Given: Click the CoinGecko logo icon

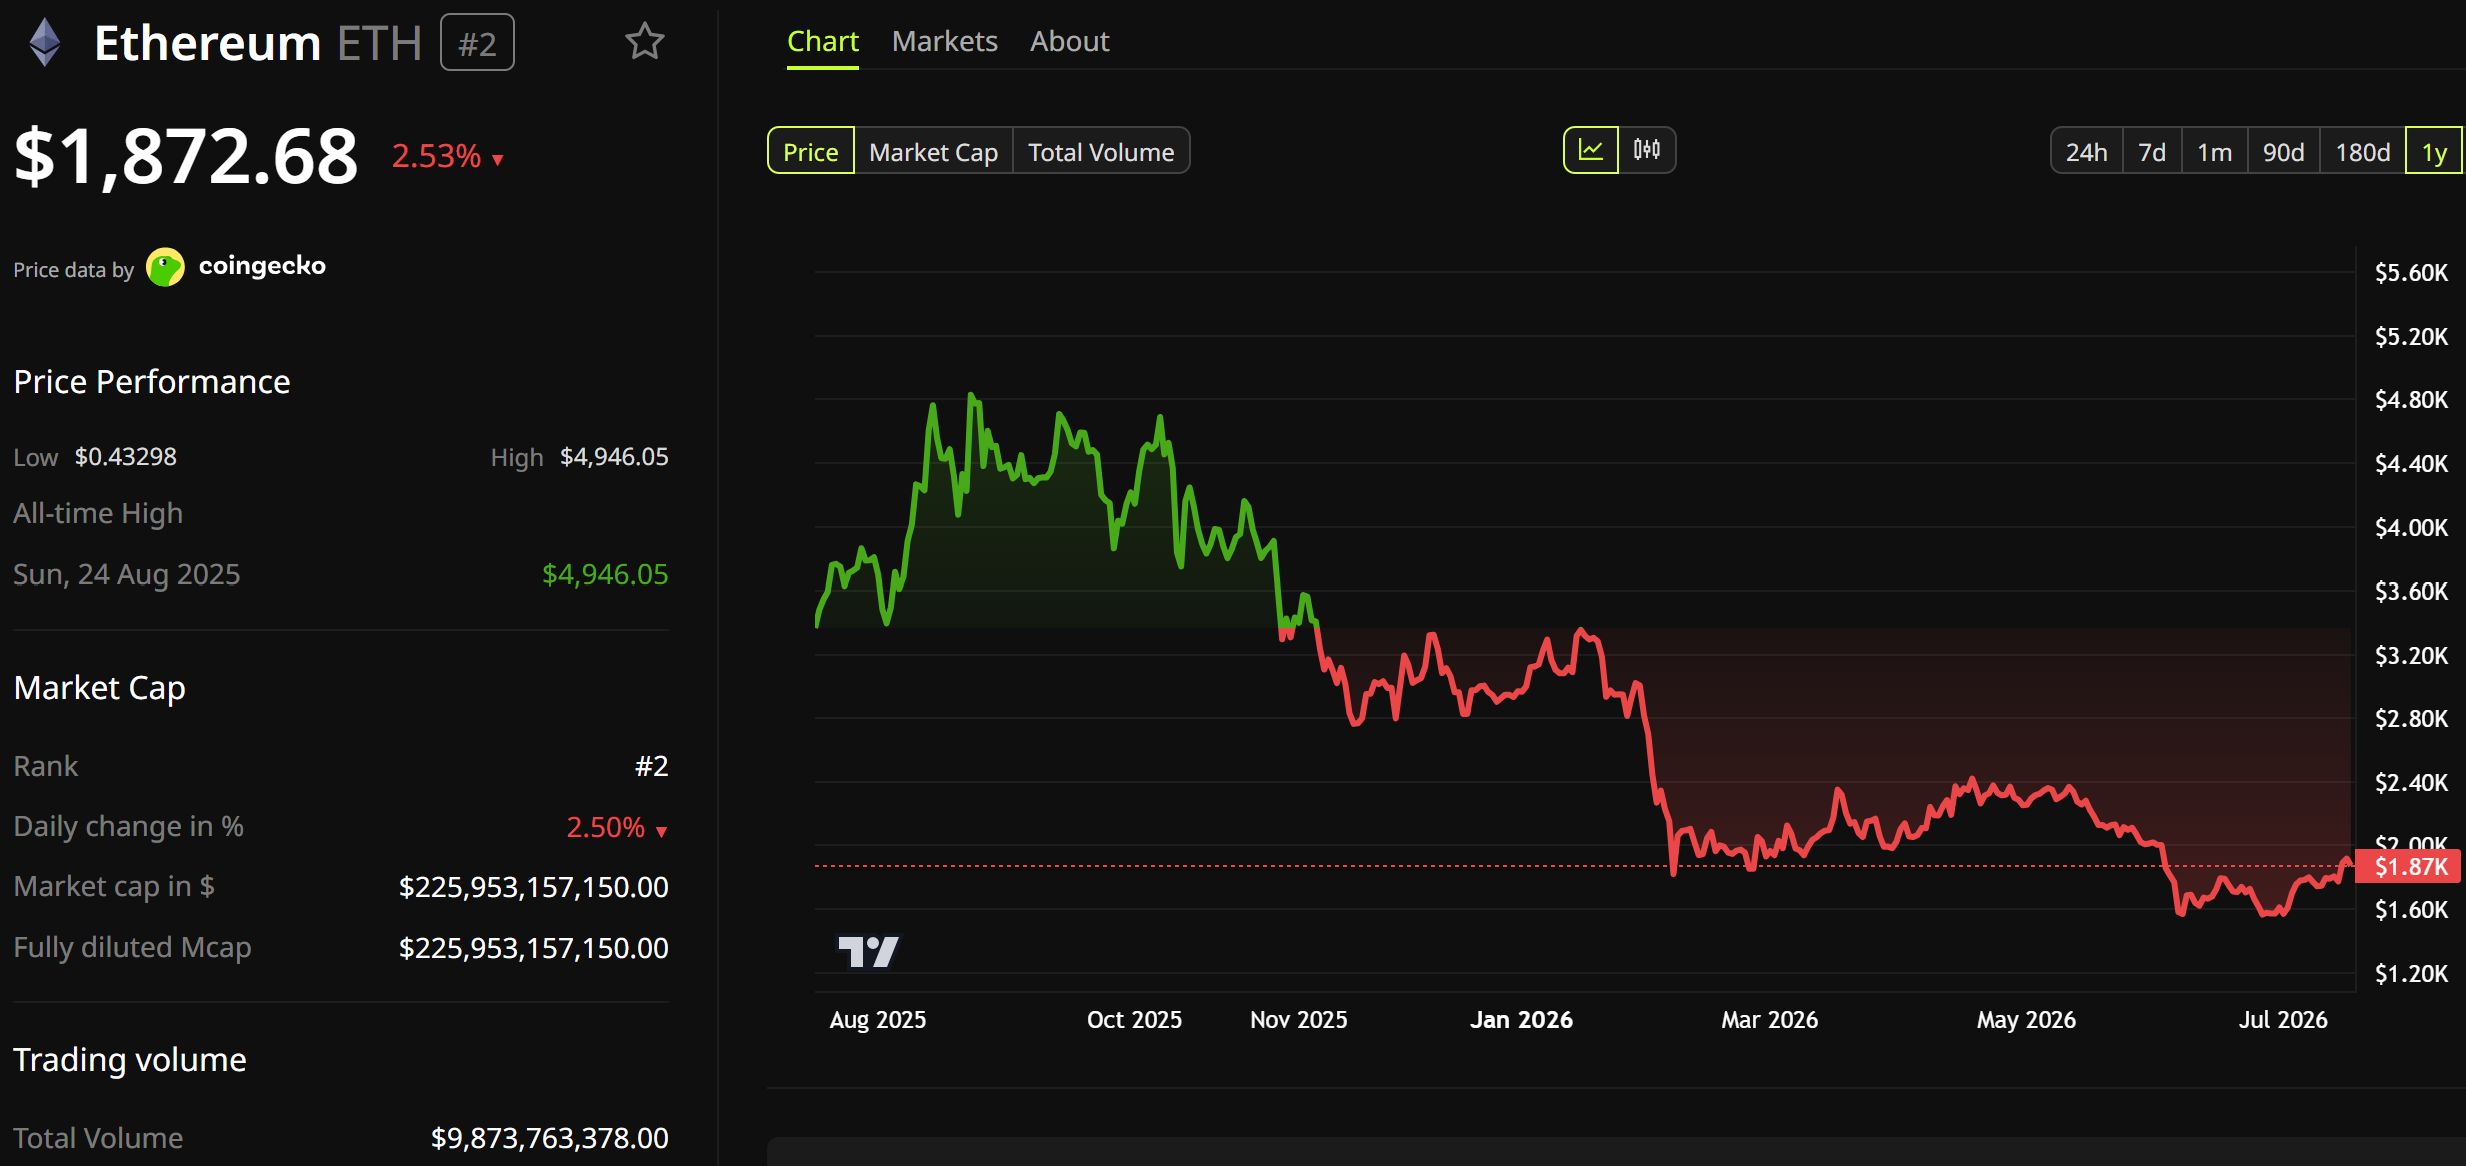Looking at the screenshot, I should click(x=165, y=267).
